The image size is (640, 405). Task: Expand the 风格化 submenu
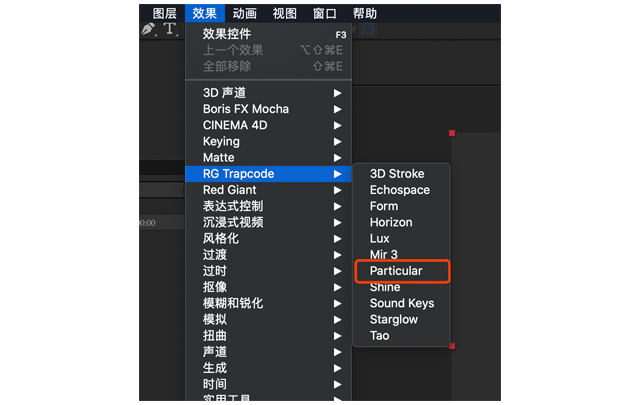[x=268, y=238]
